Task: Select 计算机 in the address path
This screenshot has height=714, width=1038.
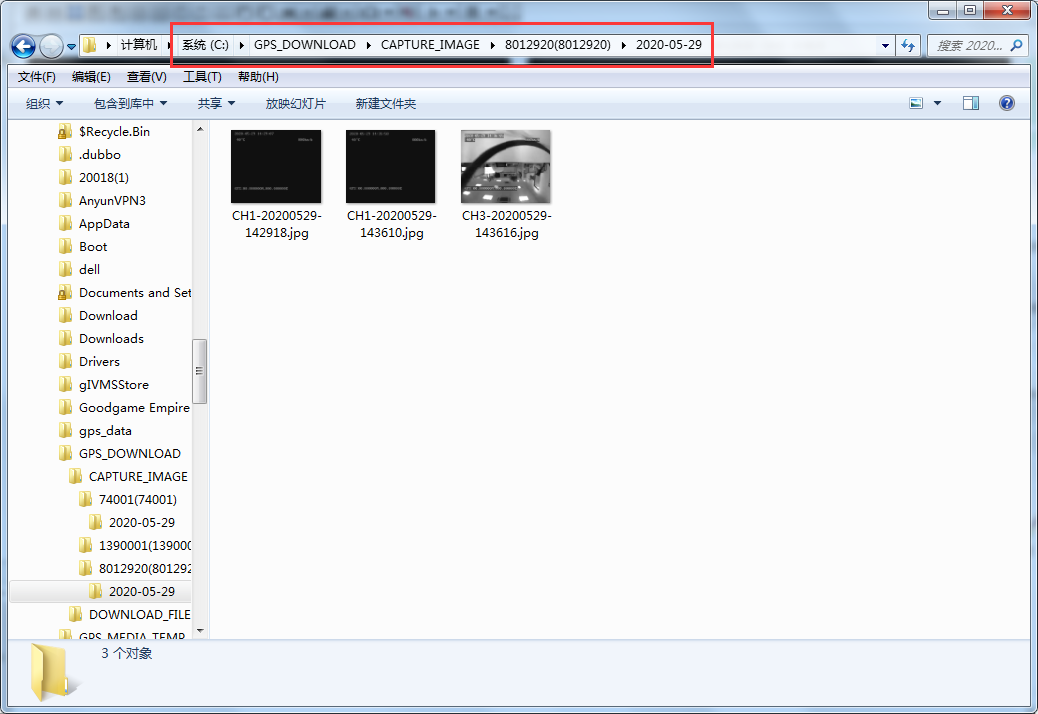Action: [139, 44]
